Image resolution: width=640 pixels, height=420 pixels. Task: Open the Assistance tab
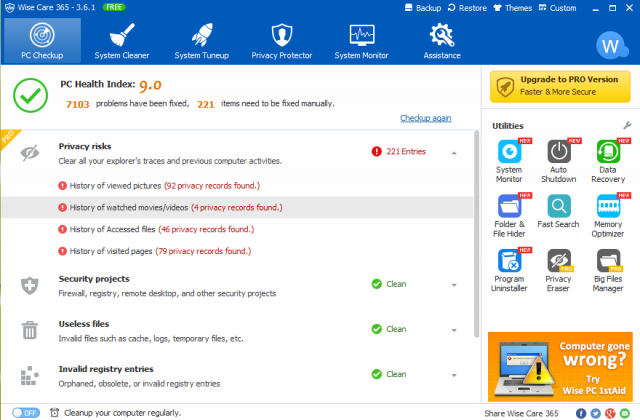click(442, 40)
